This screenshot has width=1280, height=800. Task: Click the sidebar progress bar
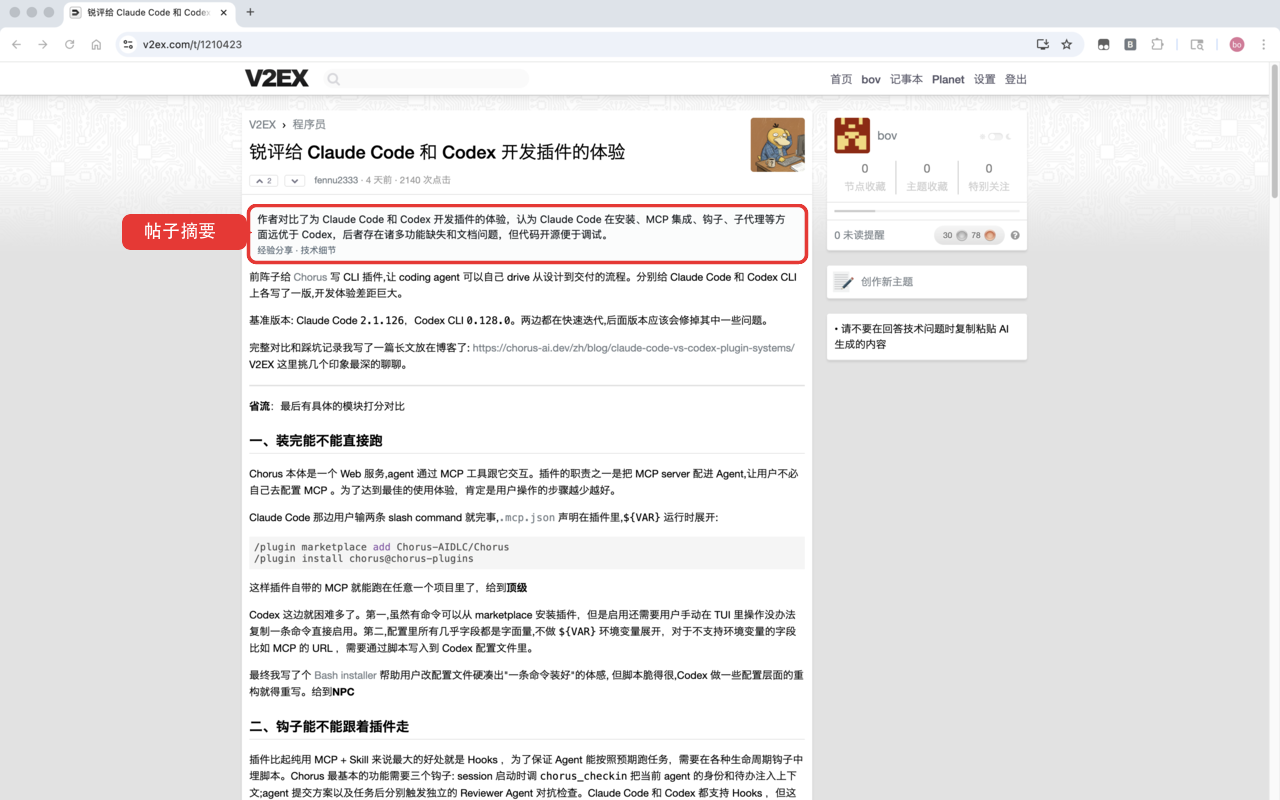click(x=927, y=211)
